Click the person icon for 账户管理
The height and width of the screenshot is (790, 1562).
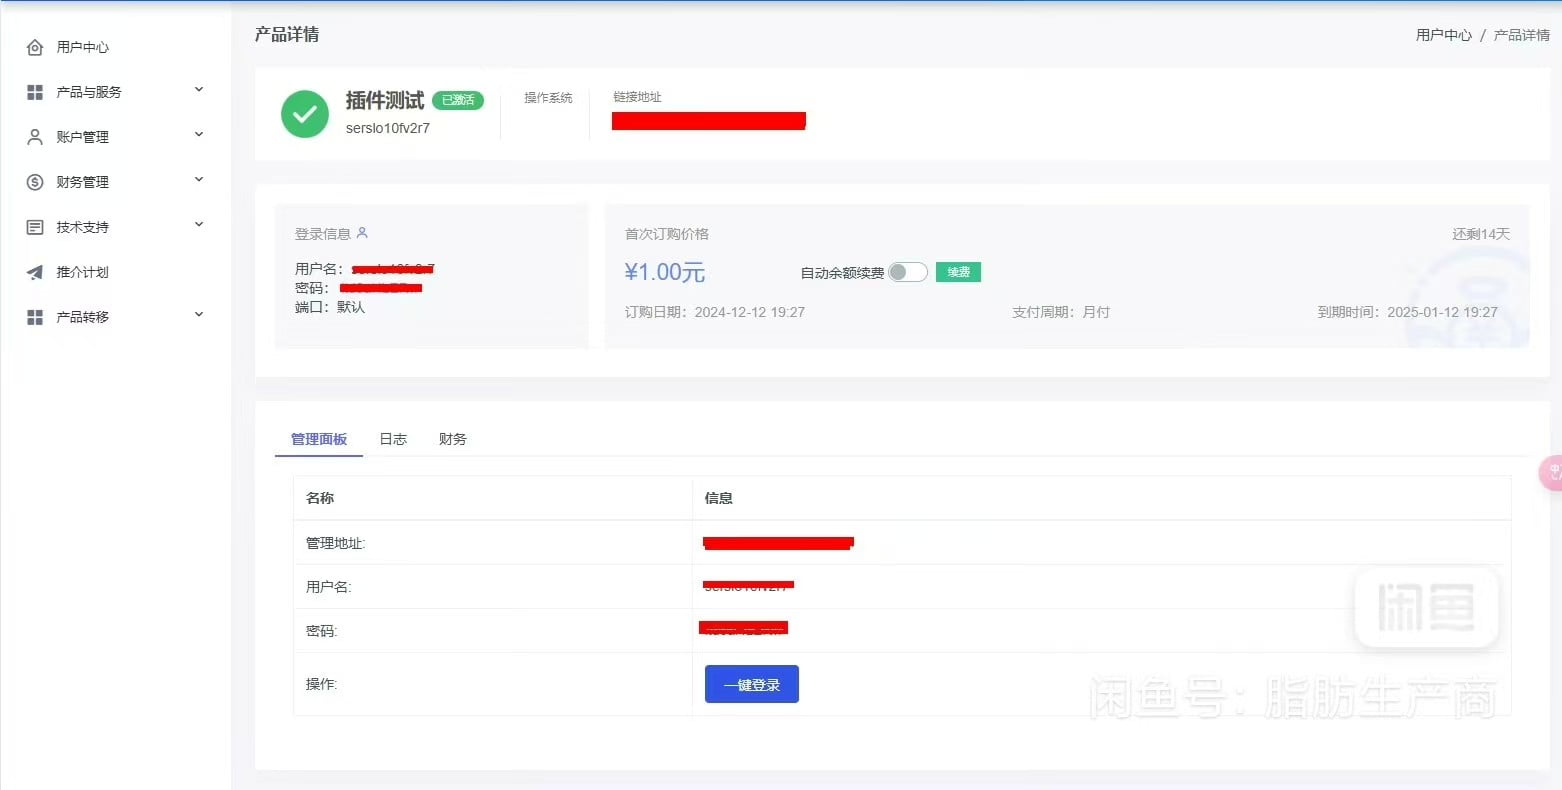pyautogui.click(x=35, y=137)
